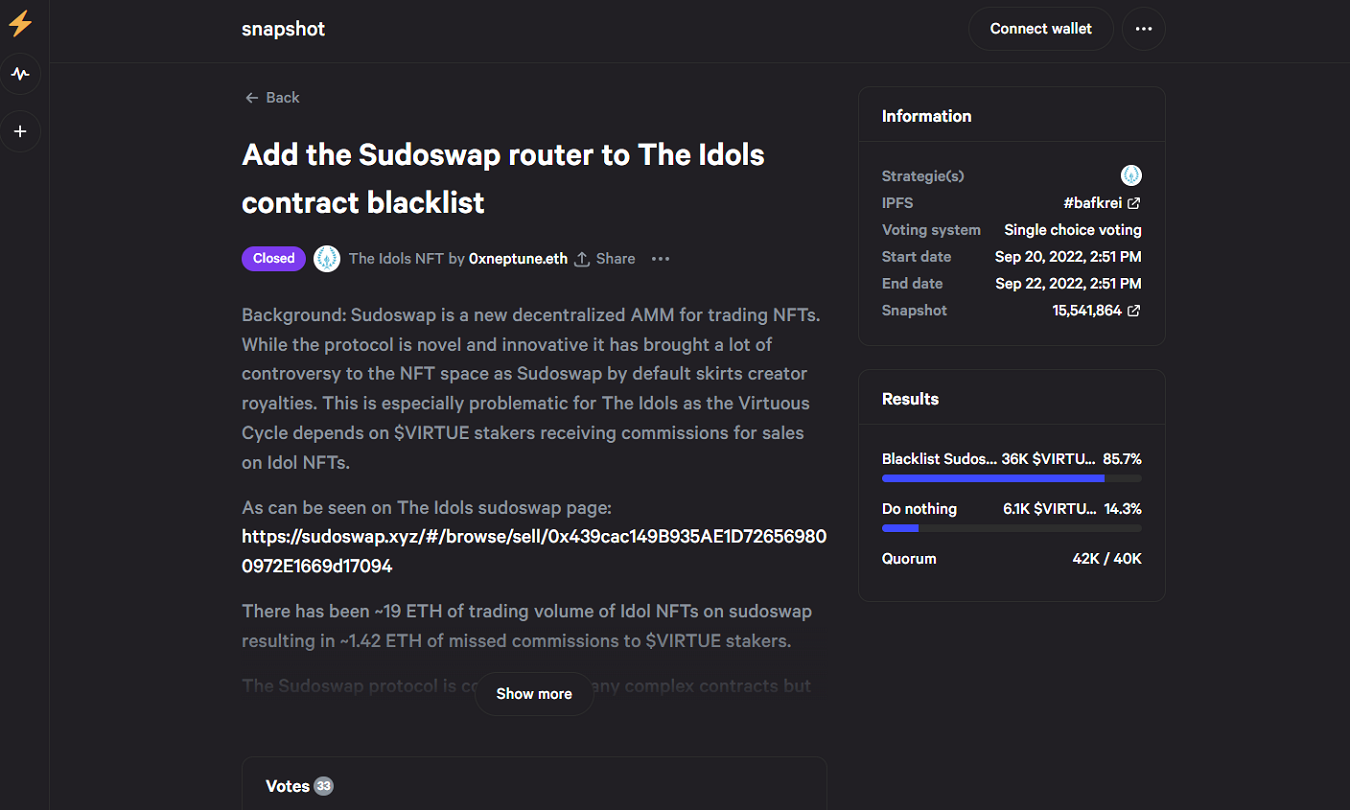Click the strategy icon in Information
Viewport: 1350px width, 810px height.
point(1131,176)
